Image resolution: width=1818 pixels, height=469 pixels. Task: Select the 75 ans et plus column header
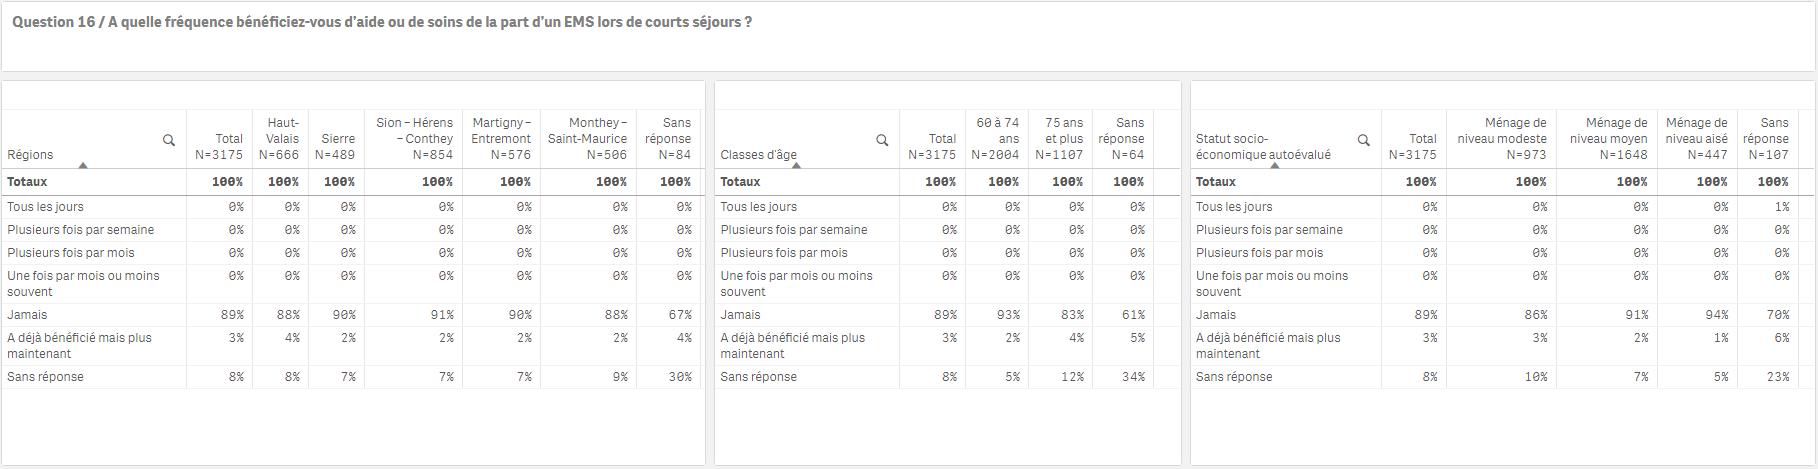point(1060,139)
